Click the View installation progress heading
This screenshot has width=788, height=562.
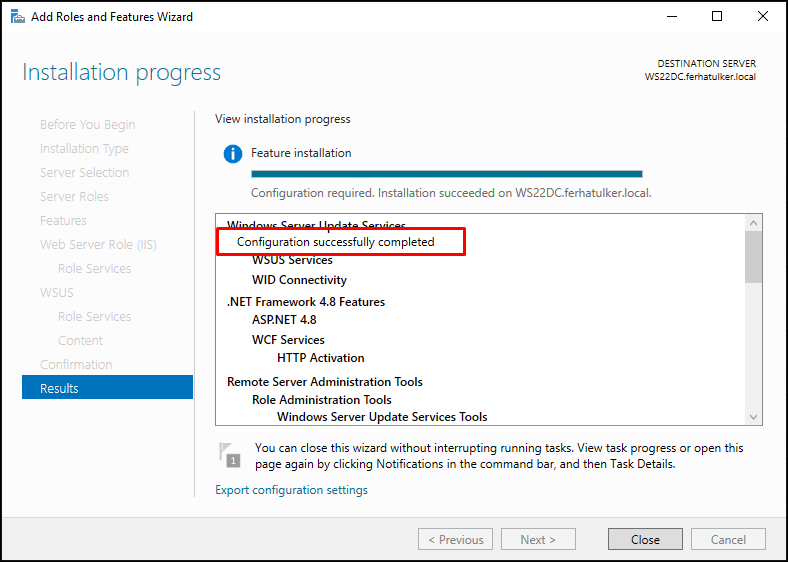[x=282, y=119]
